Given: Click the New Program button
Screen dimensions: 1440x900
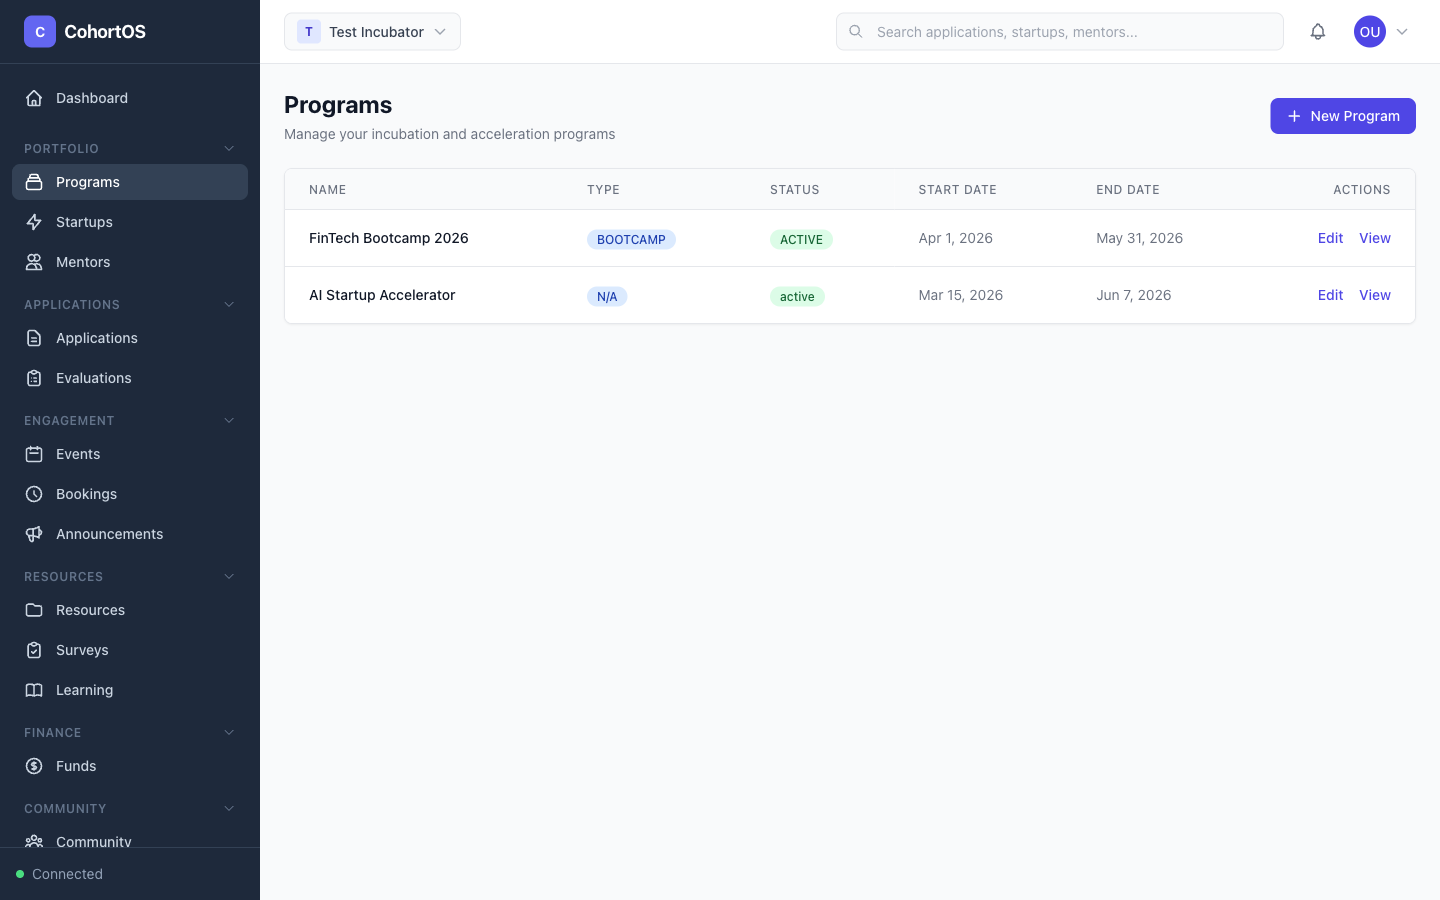Looking at the screenshot, I should [1343, 116].
